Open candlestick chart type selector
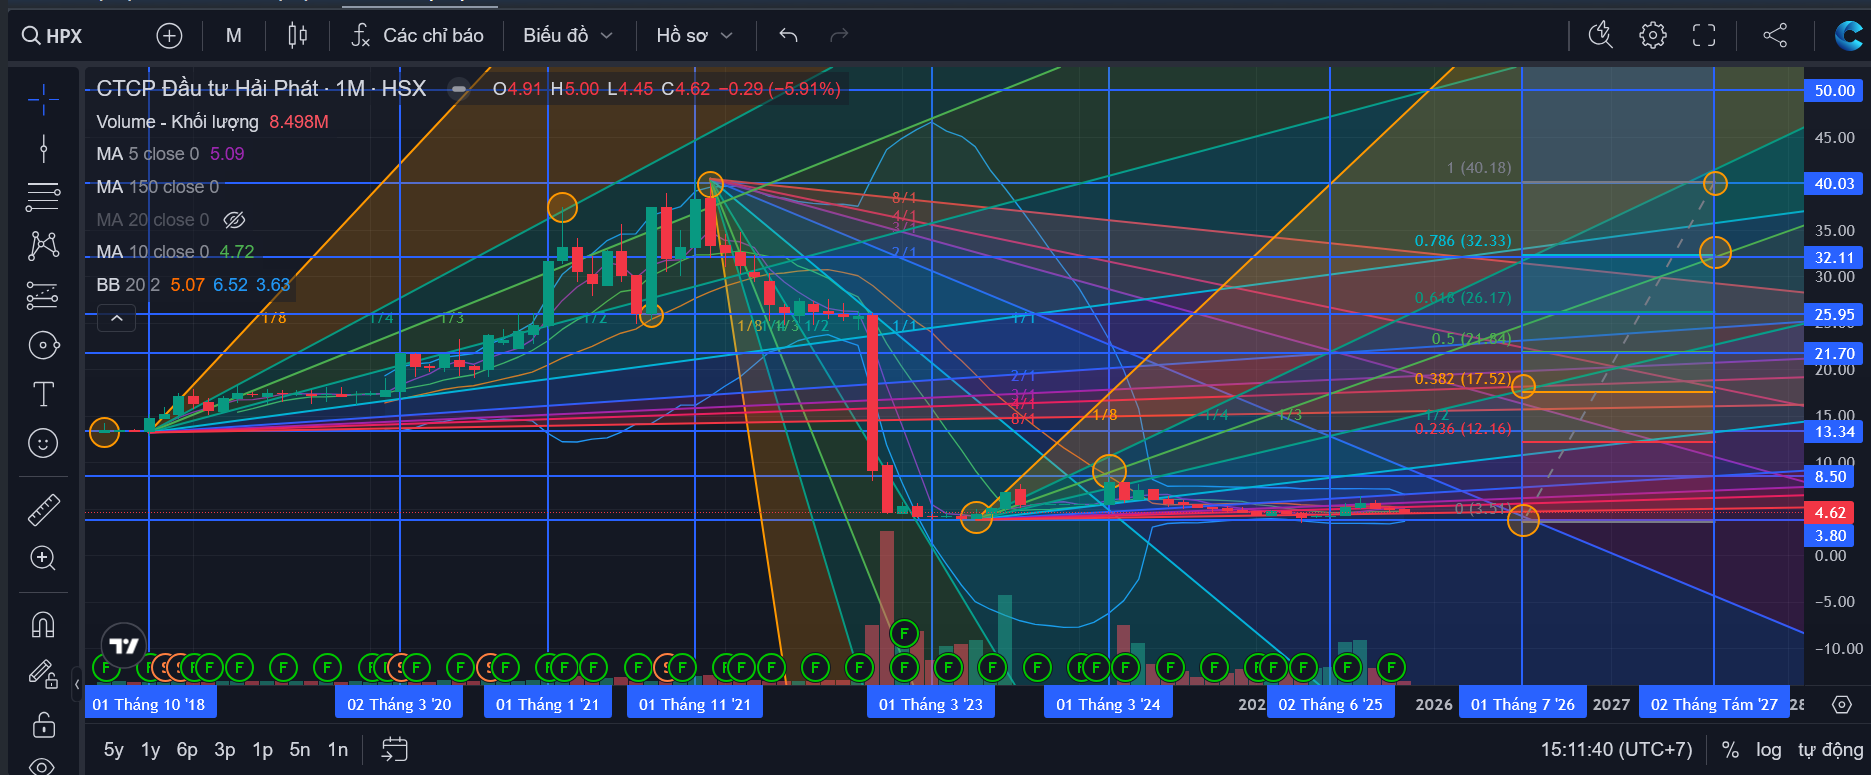The image size is (1871, 775). click(297, 36)
